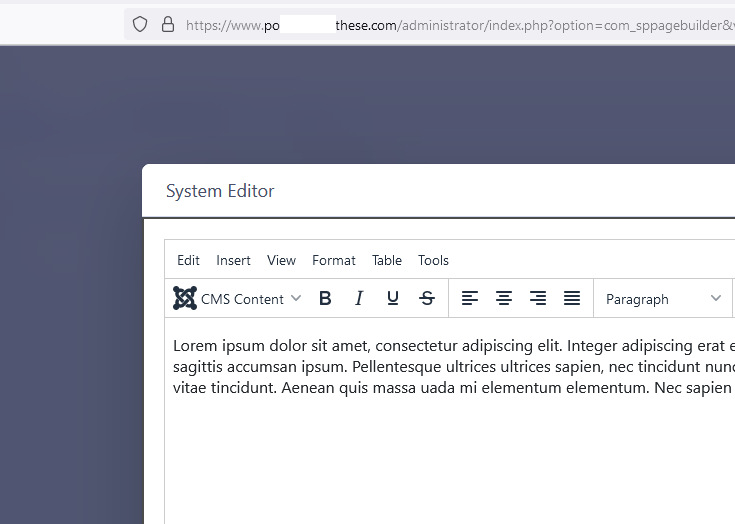The image size is (735, 524).
Task: Open the Edit menu
Action: [x=188, y=260]
